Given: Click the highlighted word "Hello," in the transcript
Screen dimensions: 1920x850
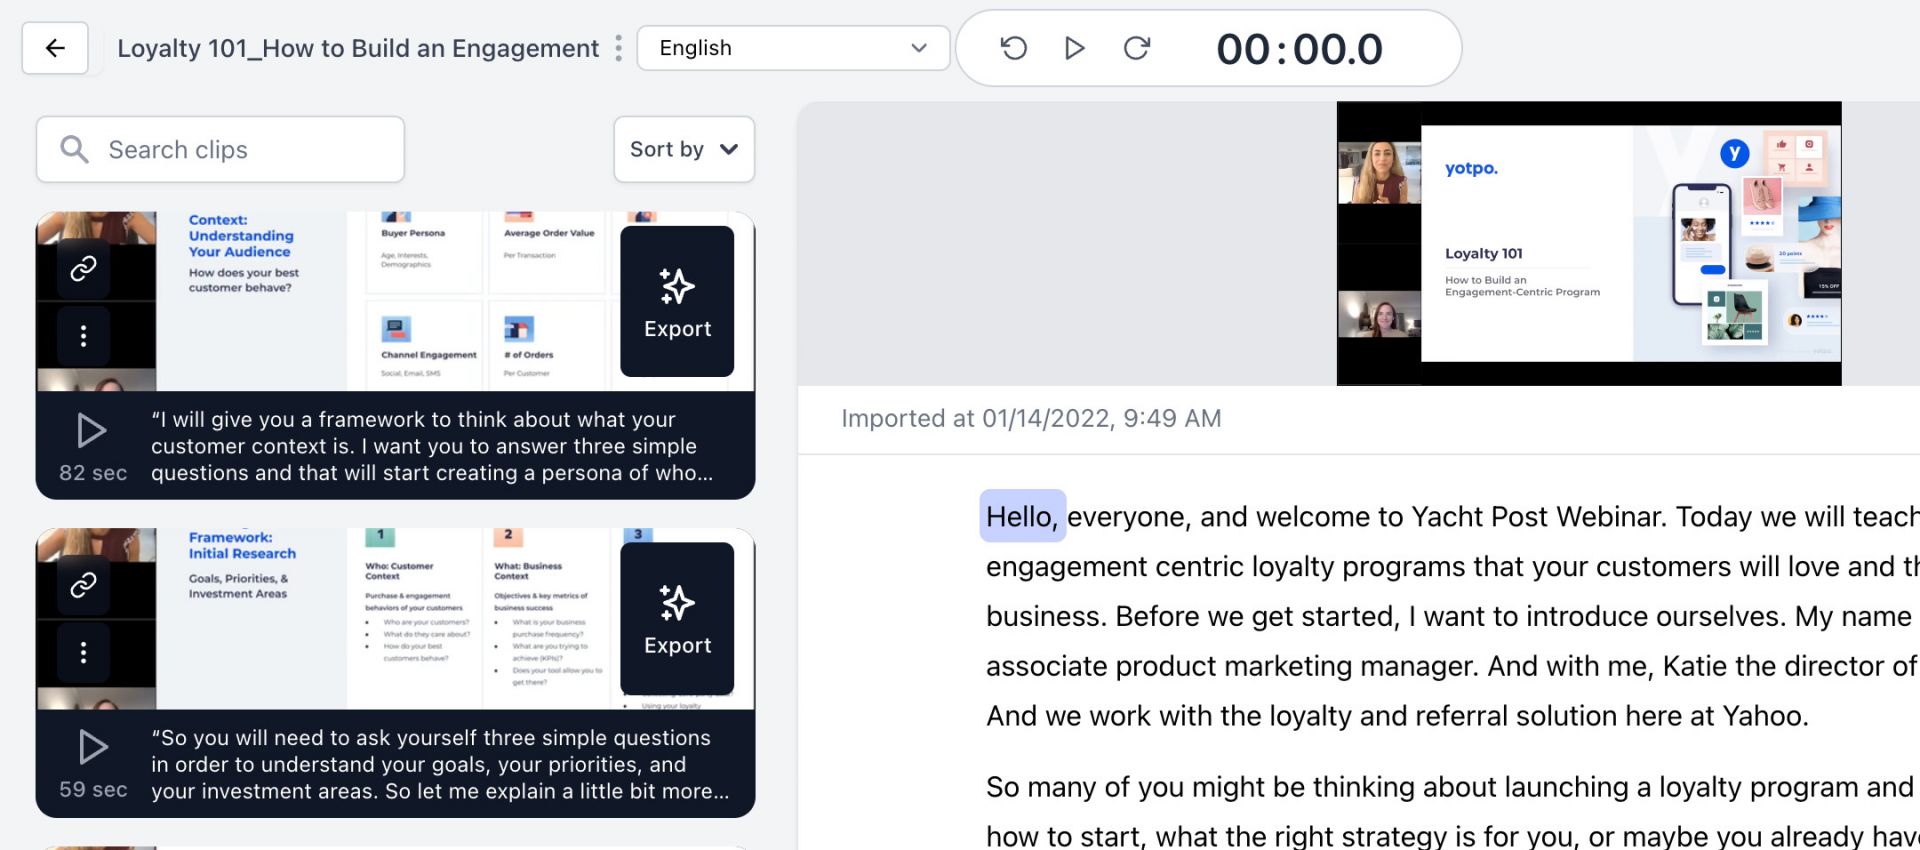Looking at the screenshot, I should (1021, 516).
